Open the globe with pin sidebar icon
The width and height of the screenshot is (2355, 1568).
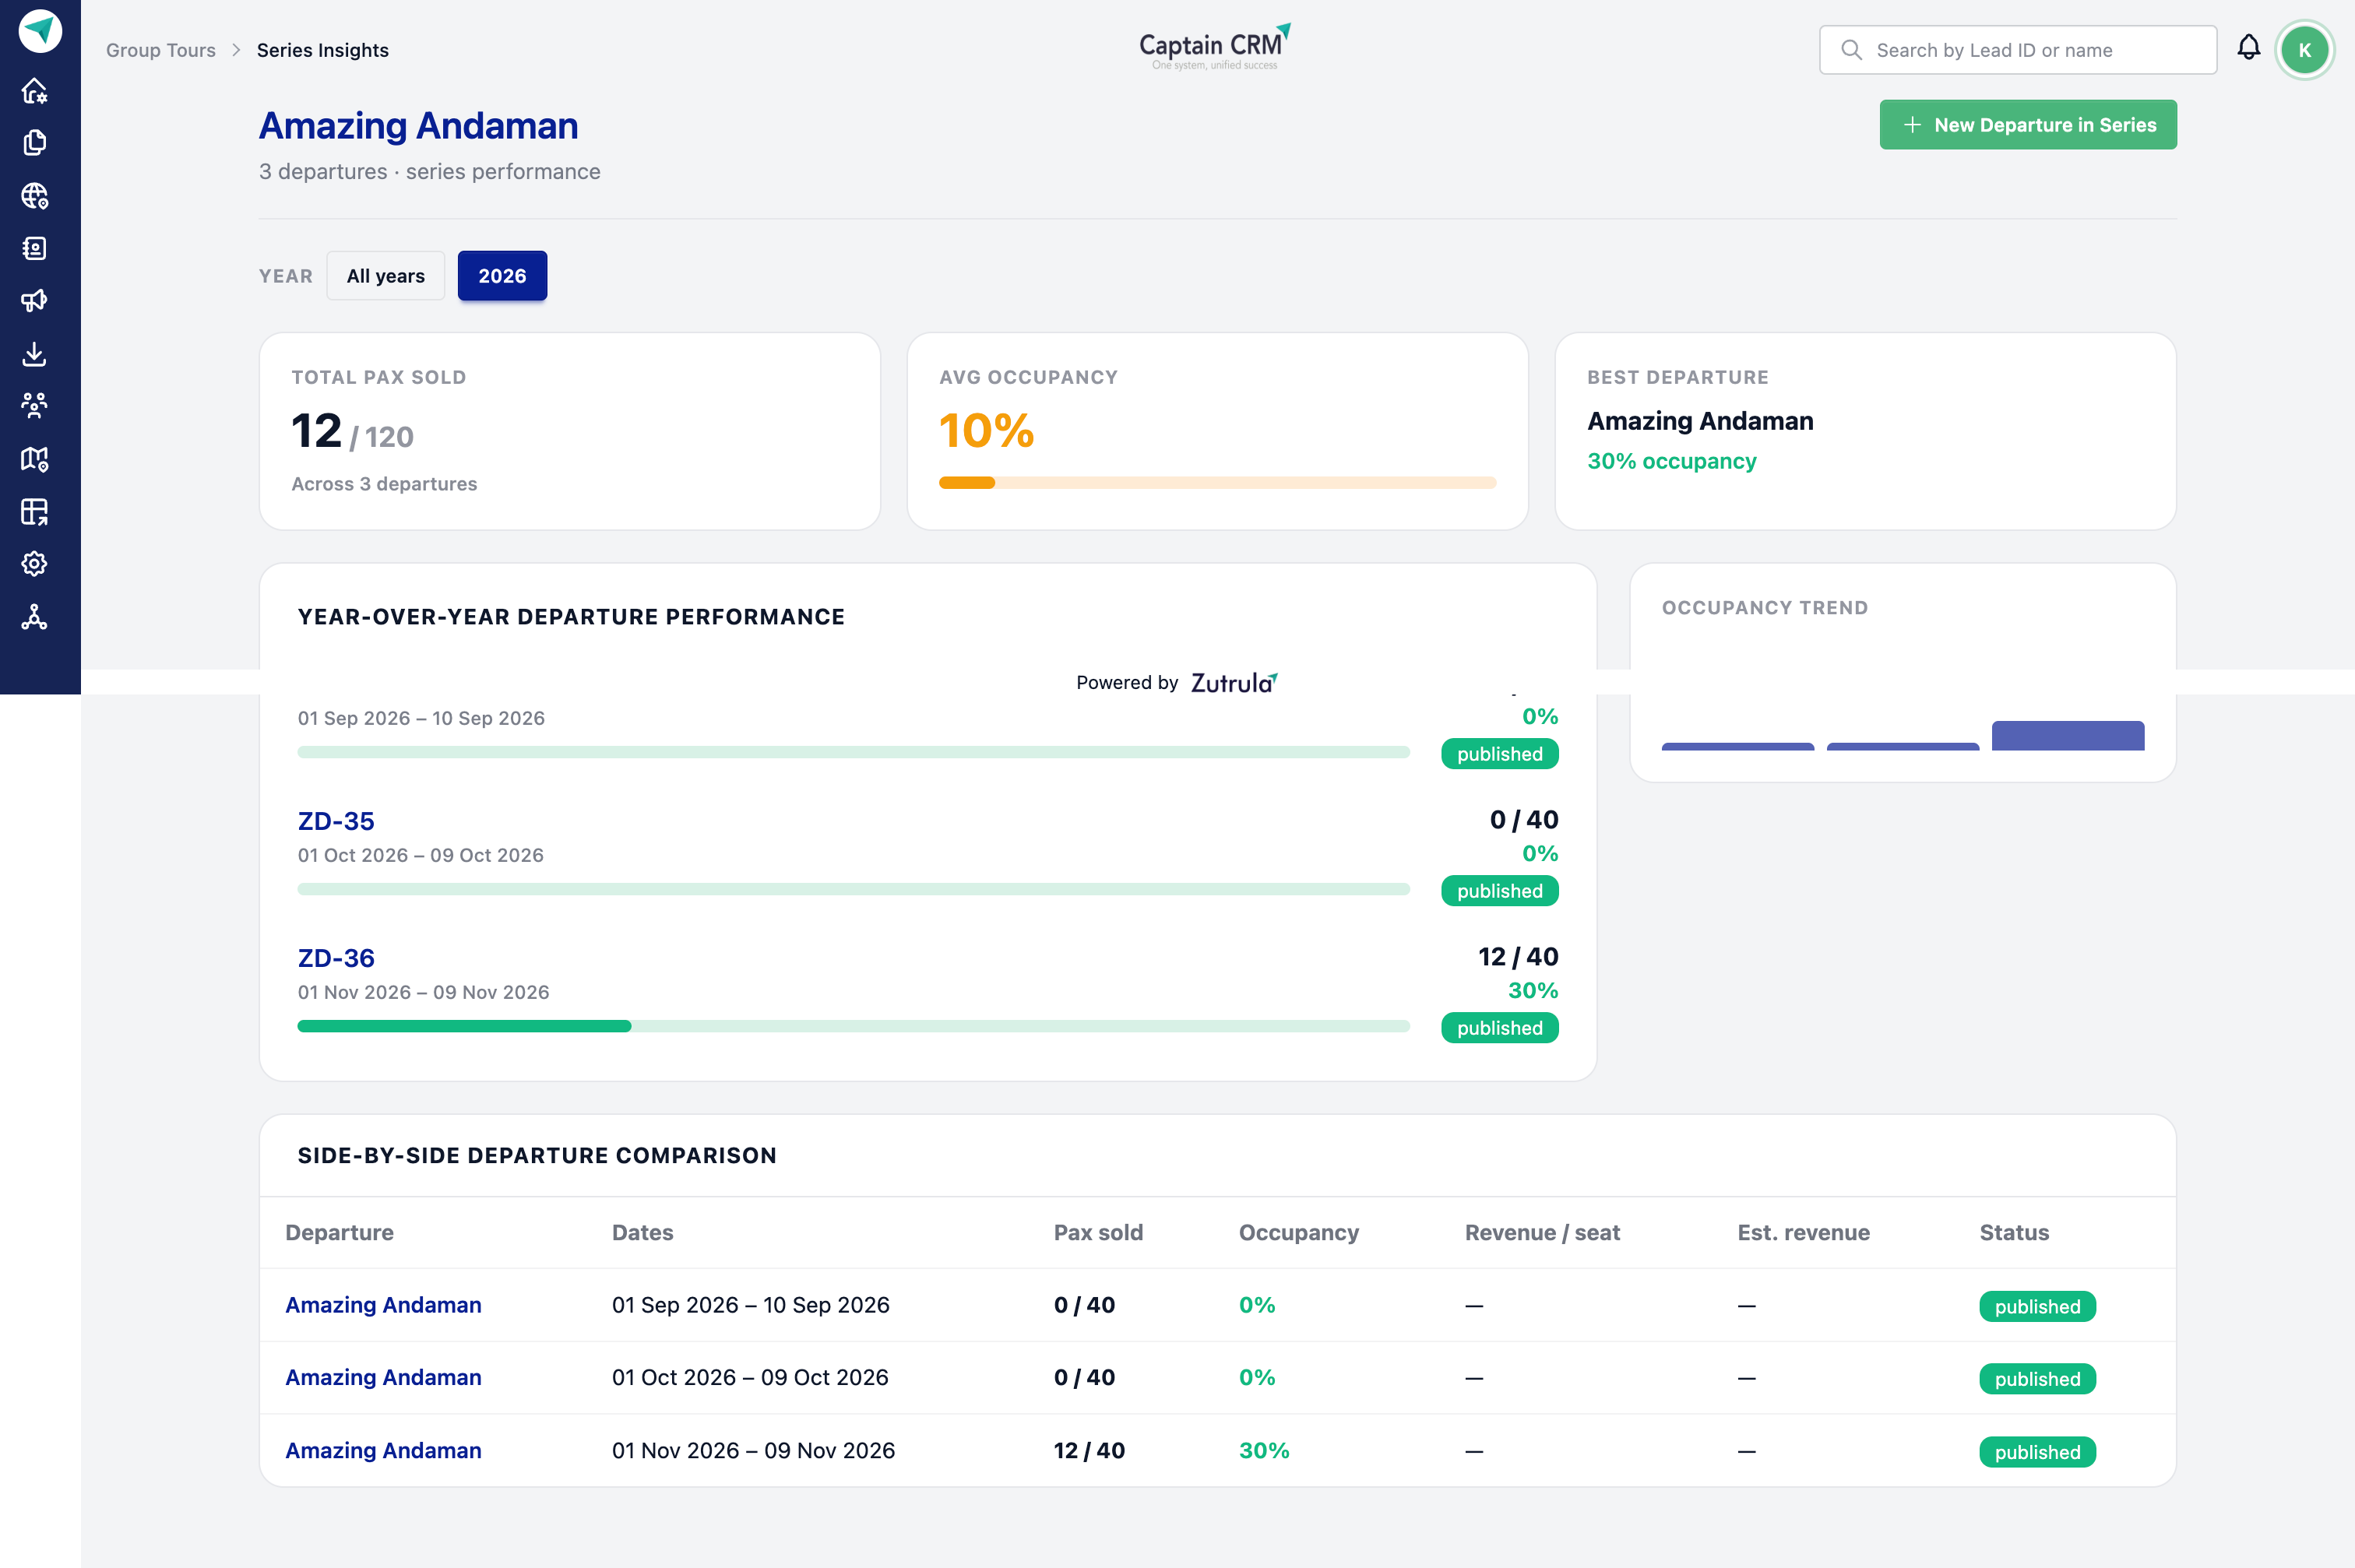click(x=35, y=196)
